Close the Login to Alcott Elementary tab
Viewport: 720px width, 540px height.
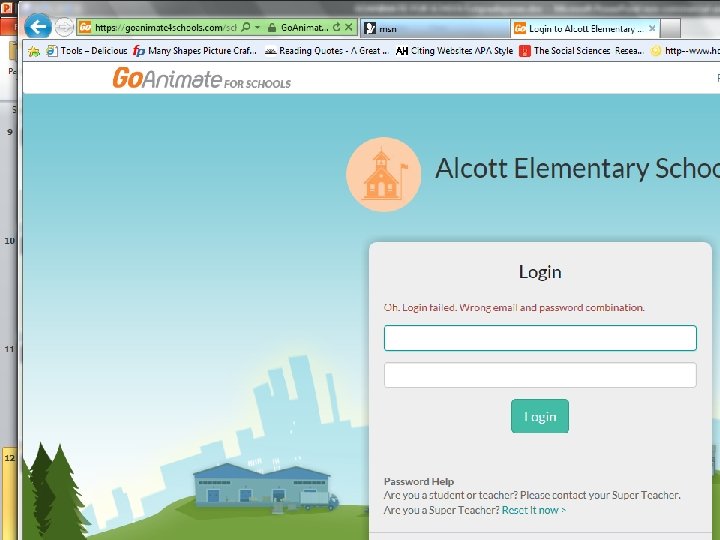(x=652, y=28)
